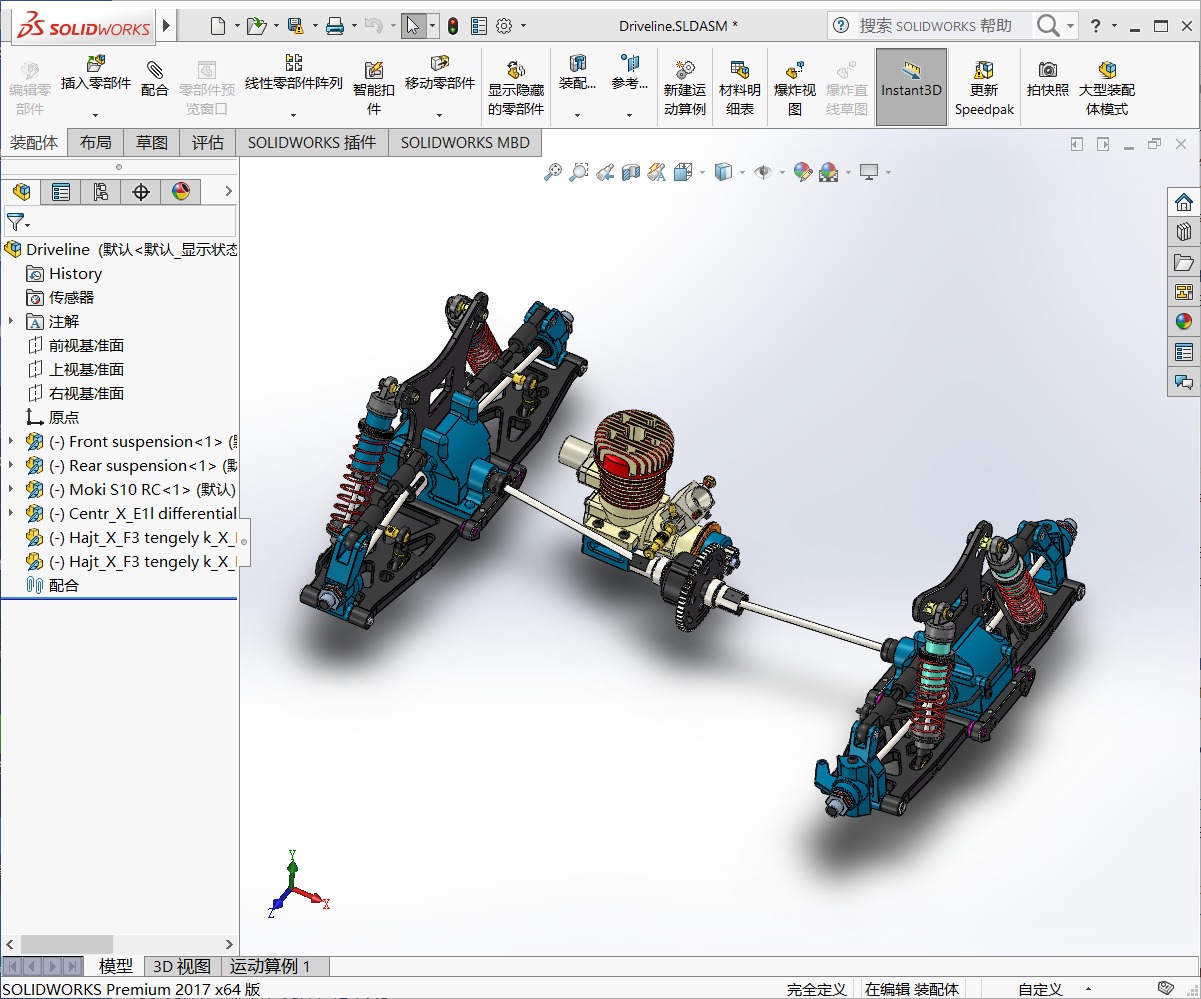This screenshot has height=999, width=1201.
Task: Click SOLIDWORKS Resources home icon in task pane
Action: coord(1184,201)
